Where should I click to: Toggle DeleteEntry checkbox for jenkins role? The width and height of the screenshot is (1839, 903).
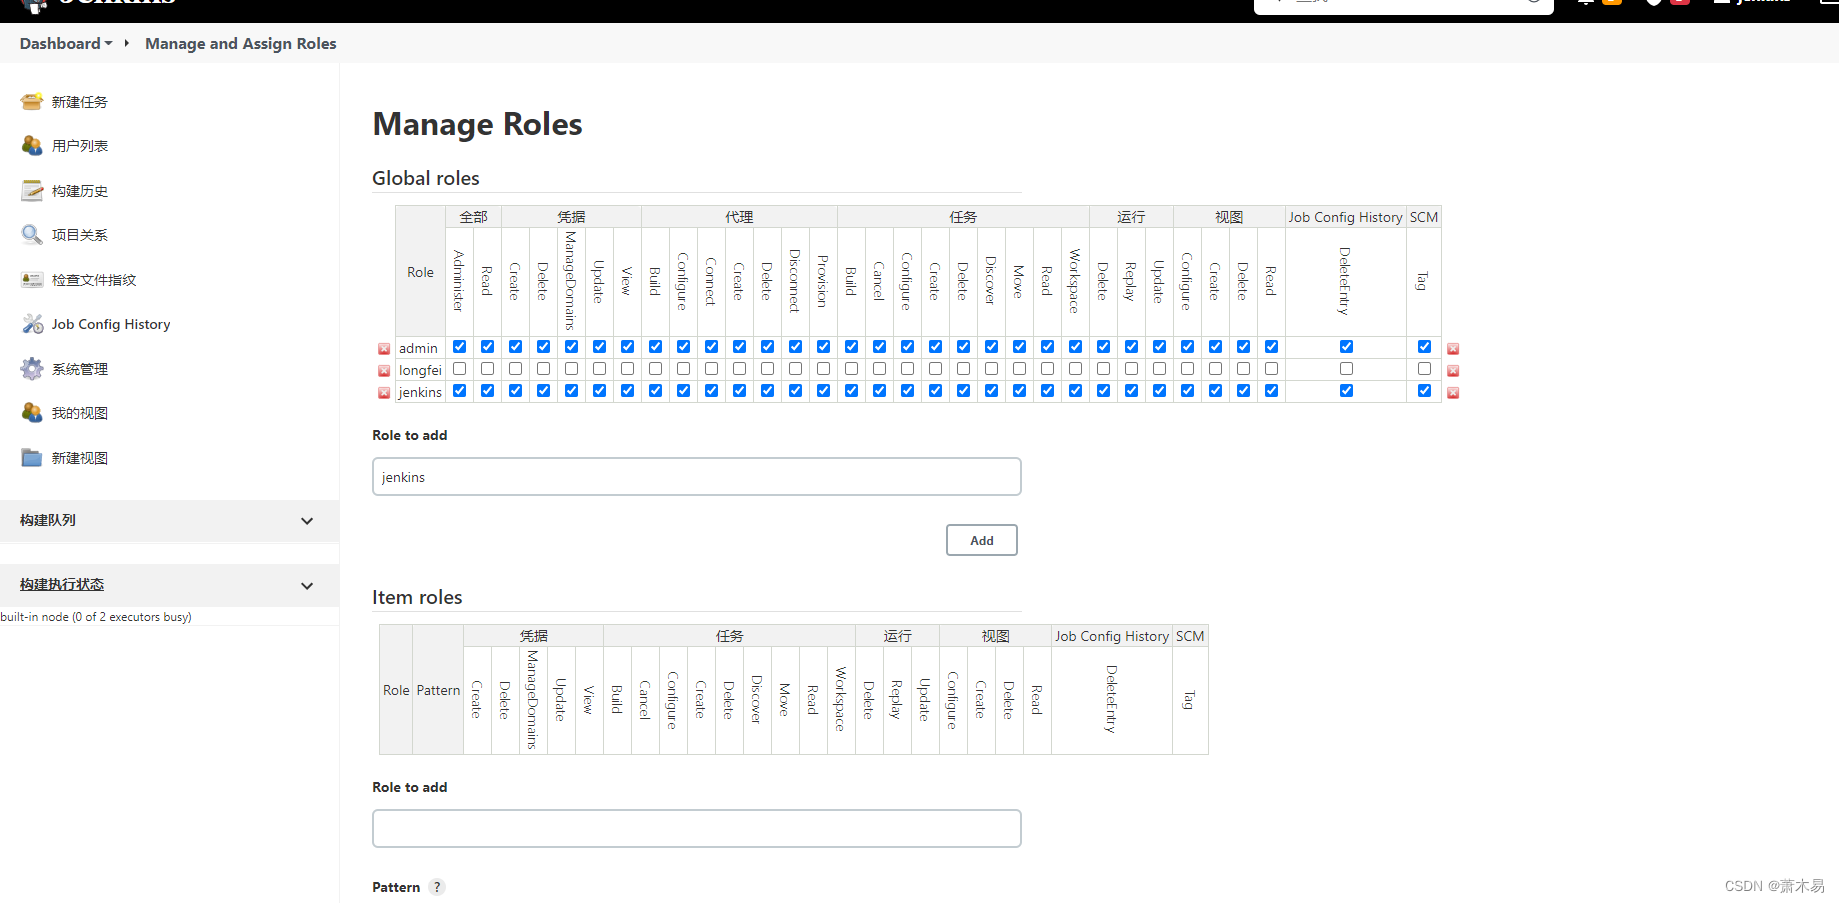click(1346, 390)
